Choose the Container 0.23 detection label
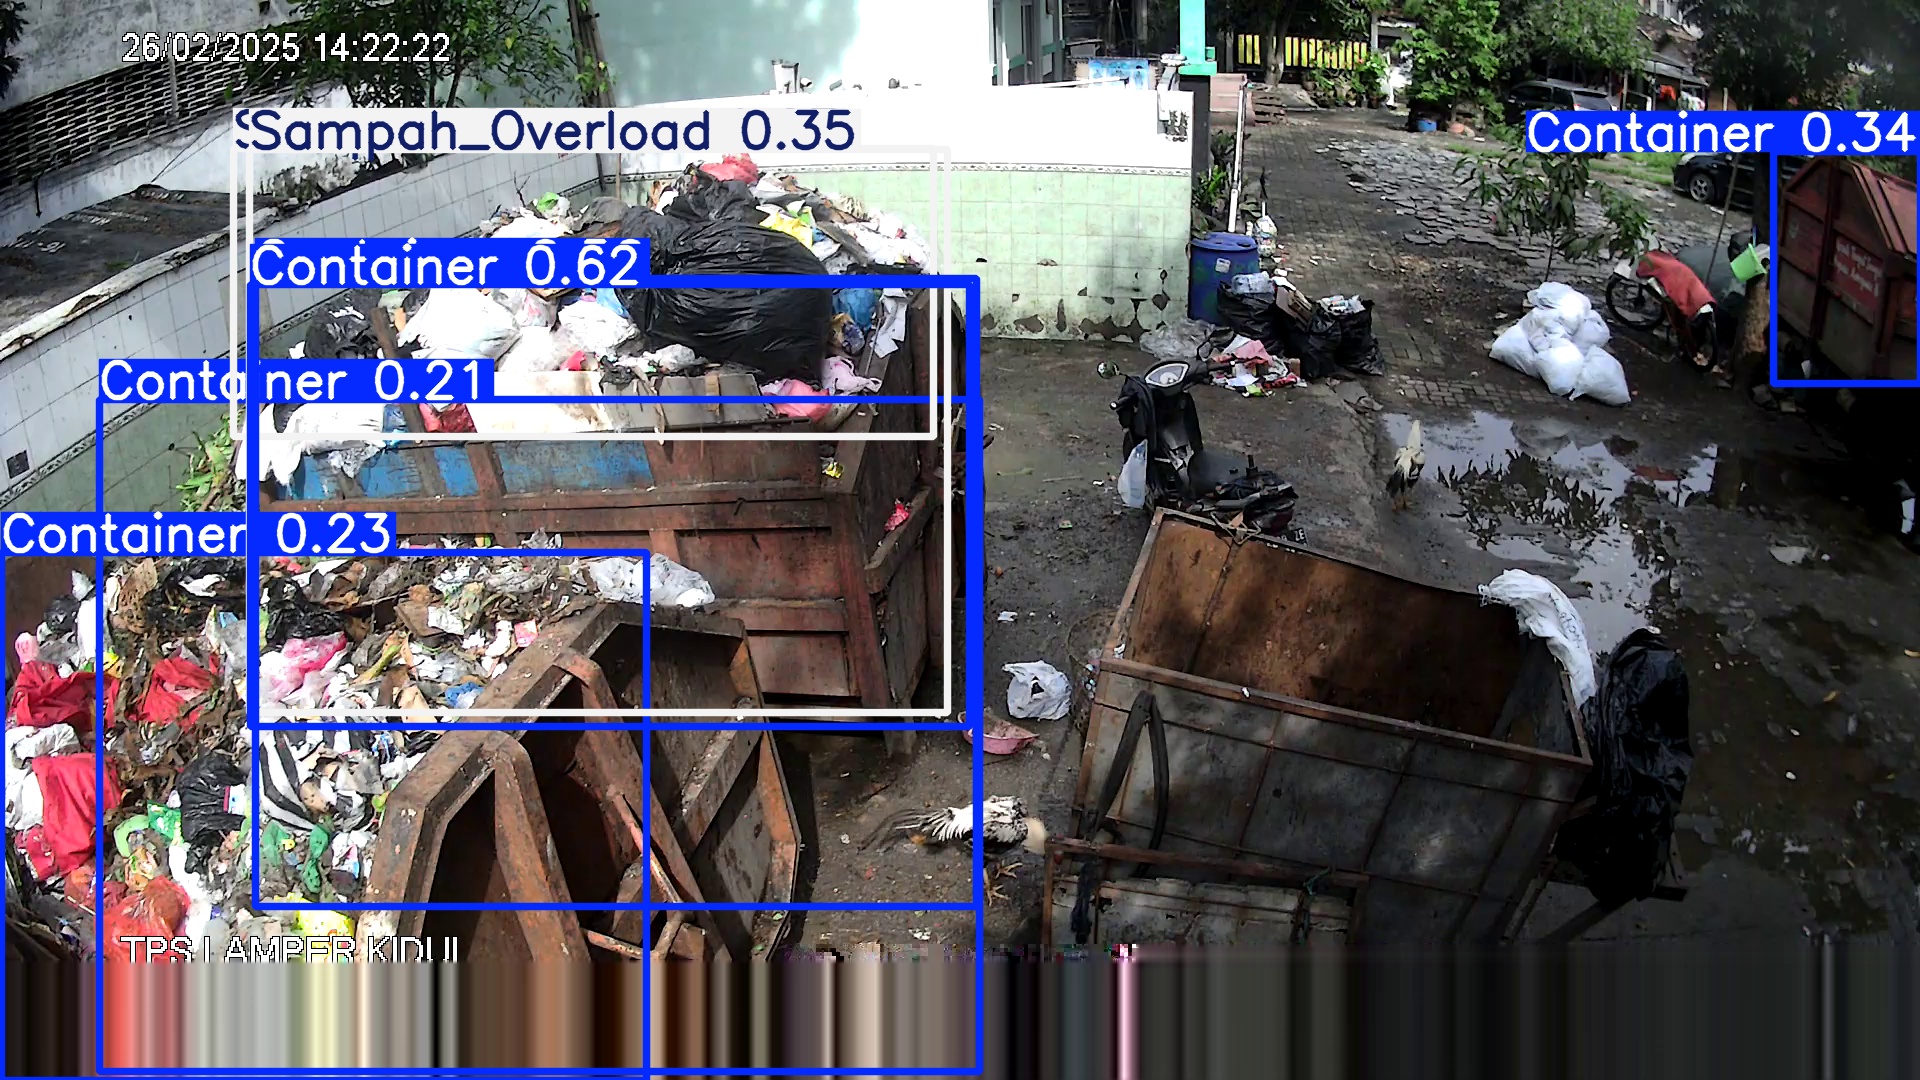 pyautogui.click(x=199, y=533)
